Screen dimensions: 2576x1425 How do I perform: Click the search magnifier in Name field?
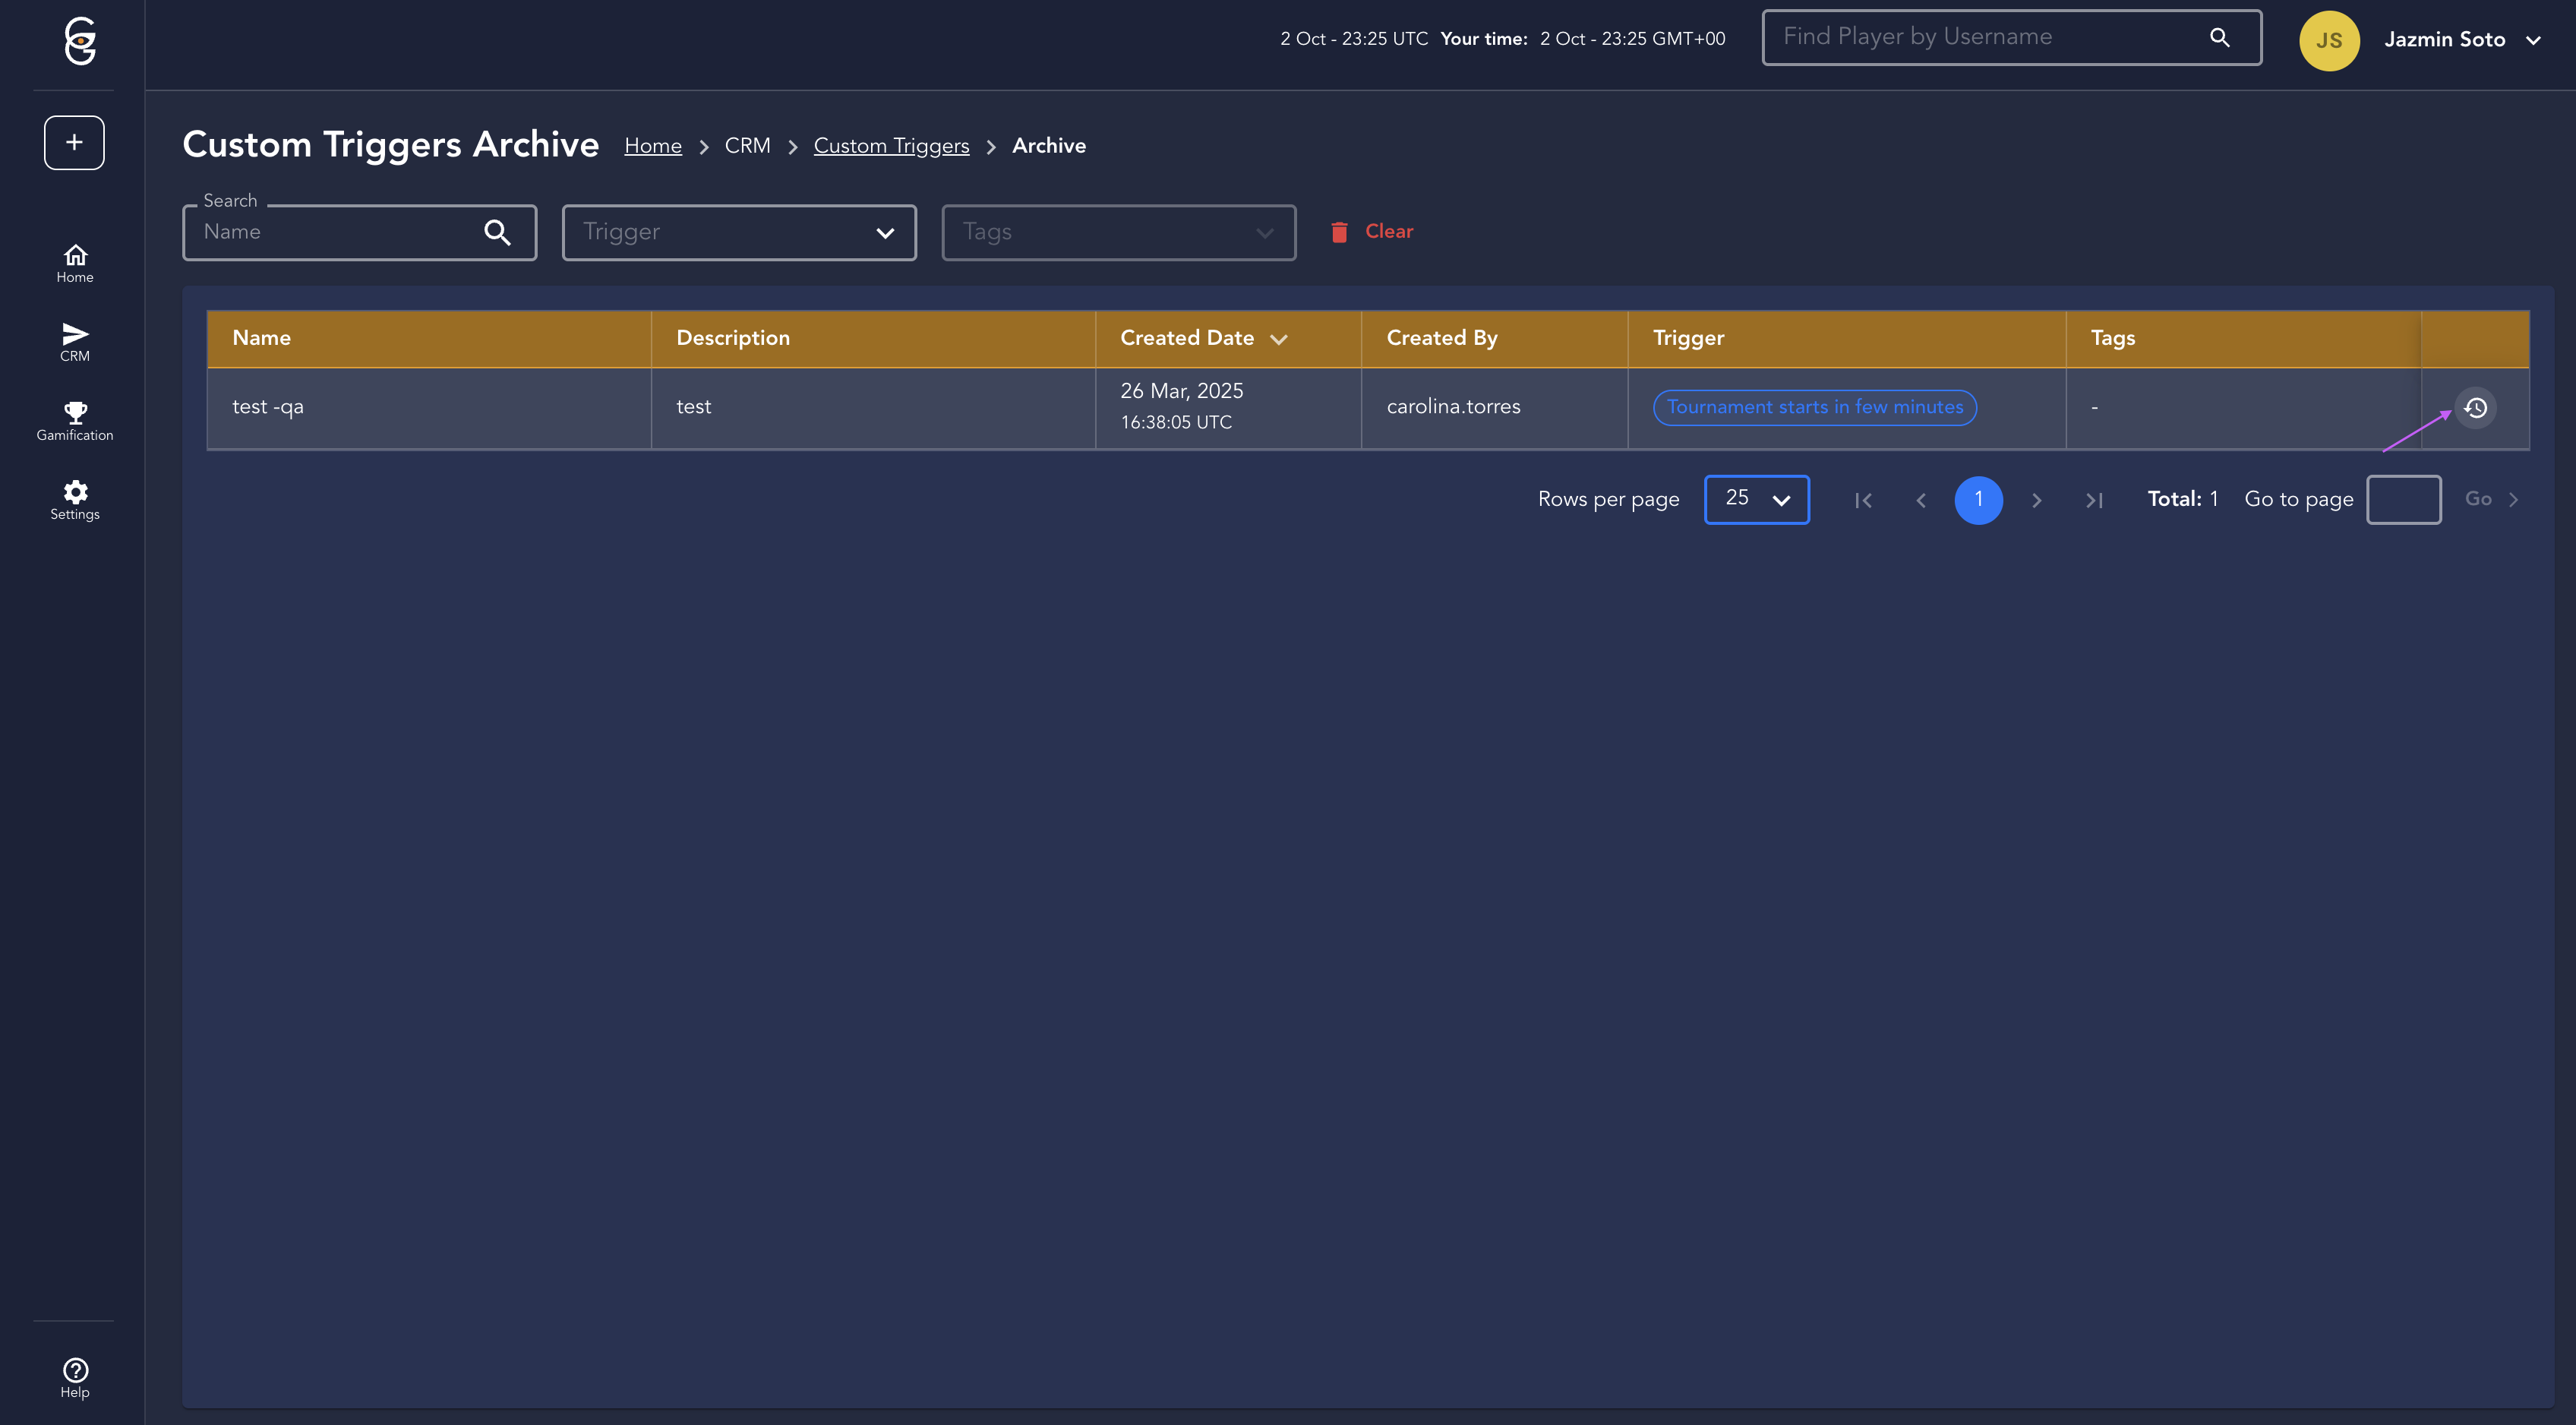[497, 232]
